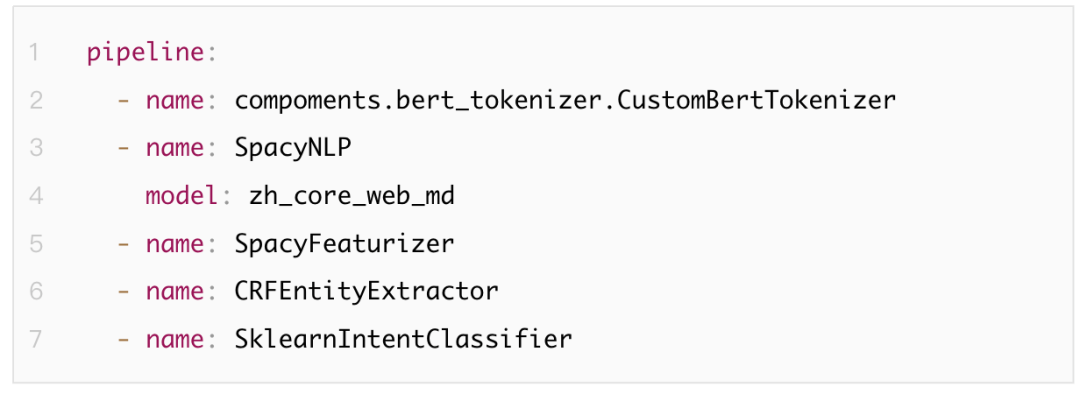Click the 'name' key on line 5
This screenshot has width=1080, height=394.
tap(175, 245)
